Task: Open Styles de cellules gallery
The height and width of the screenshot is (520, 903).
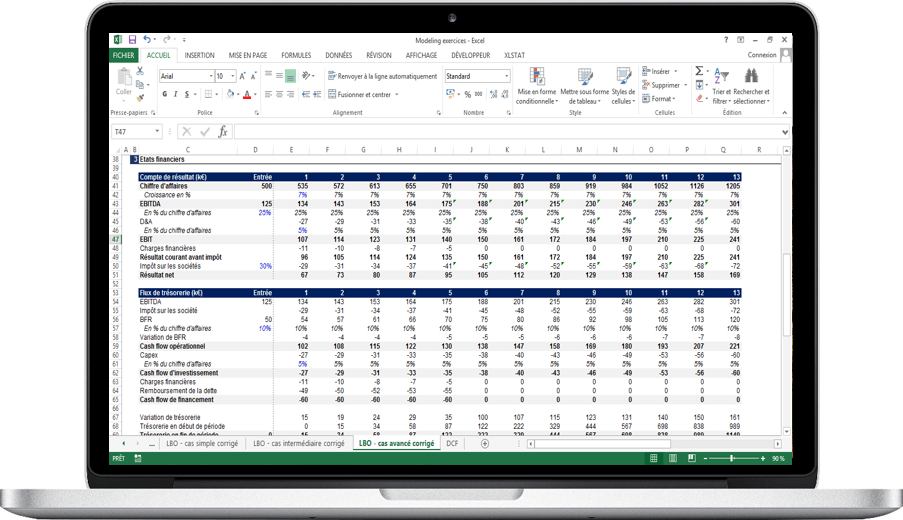Action: pyautogui.click(x=623, y=86)
